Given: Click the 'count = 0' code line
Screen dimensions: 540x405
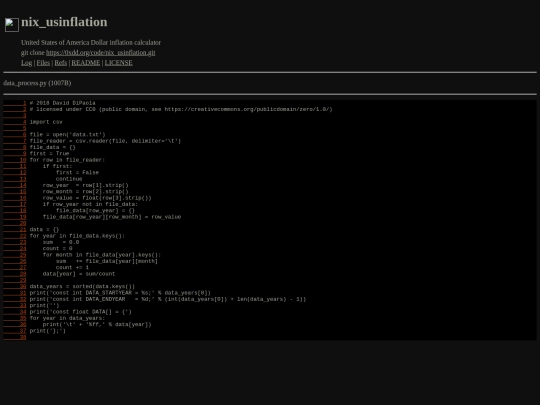Looking at the screenshot, I should 58,249.
